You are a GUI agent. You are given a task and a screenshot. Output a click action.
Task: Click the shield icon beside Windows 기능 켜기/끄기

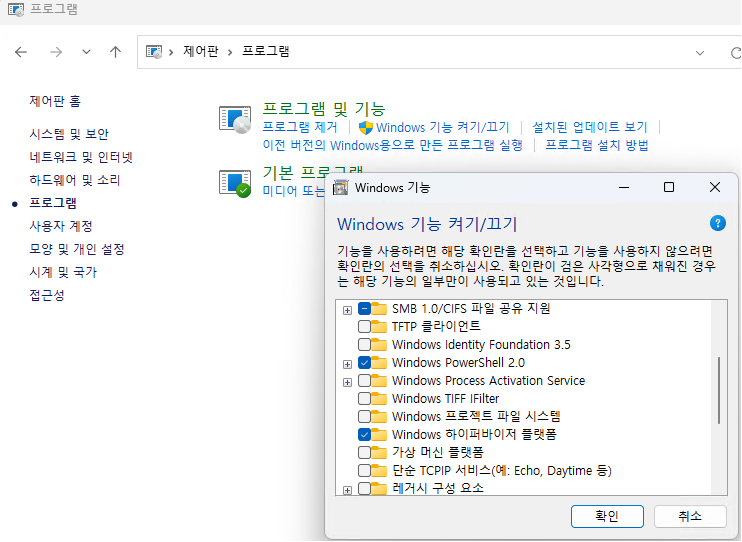tap(366, 128)
